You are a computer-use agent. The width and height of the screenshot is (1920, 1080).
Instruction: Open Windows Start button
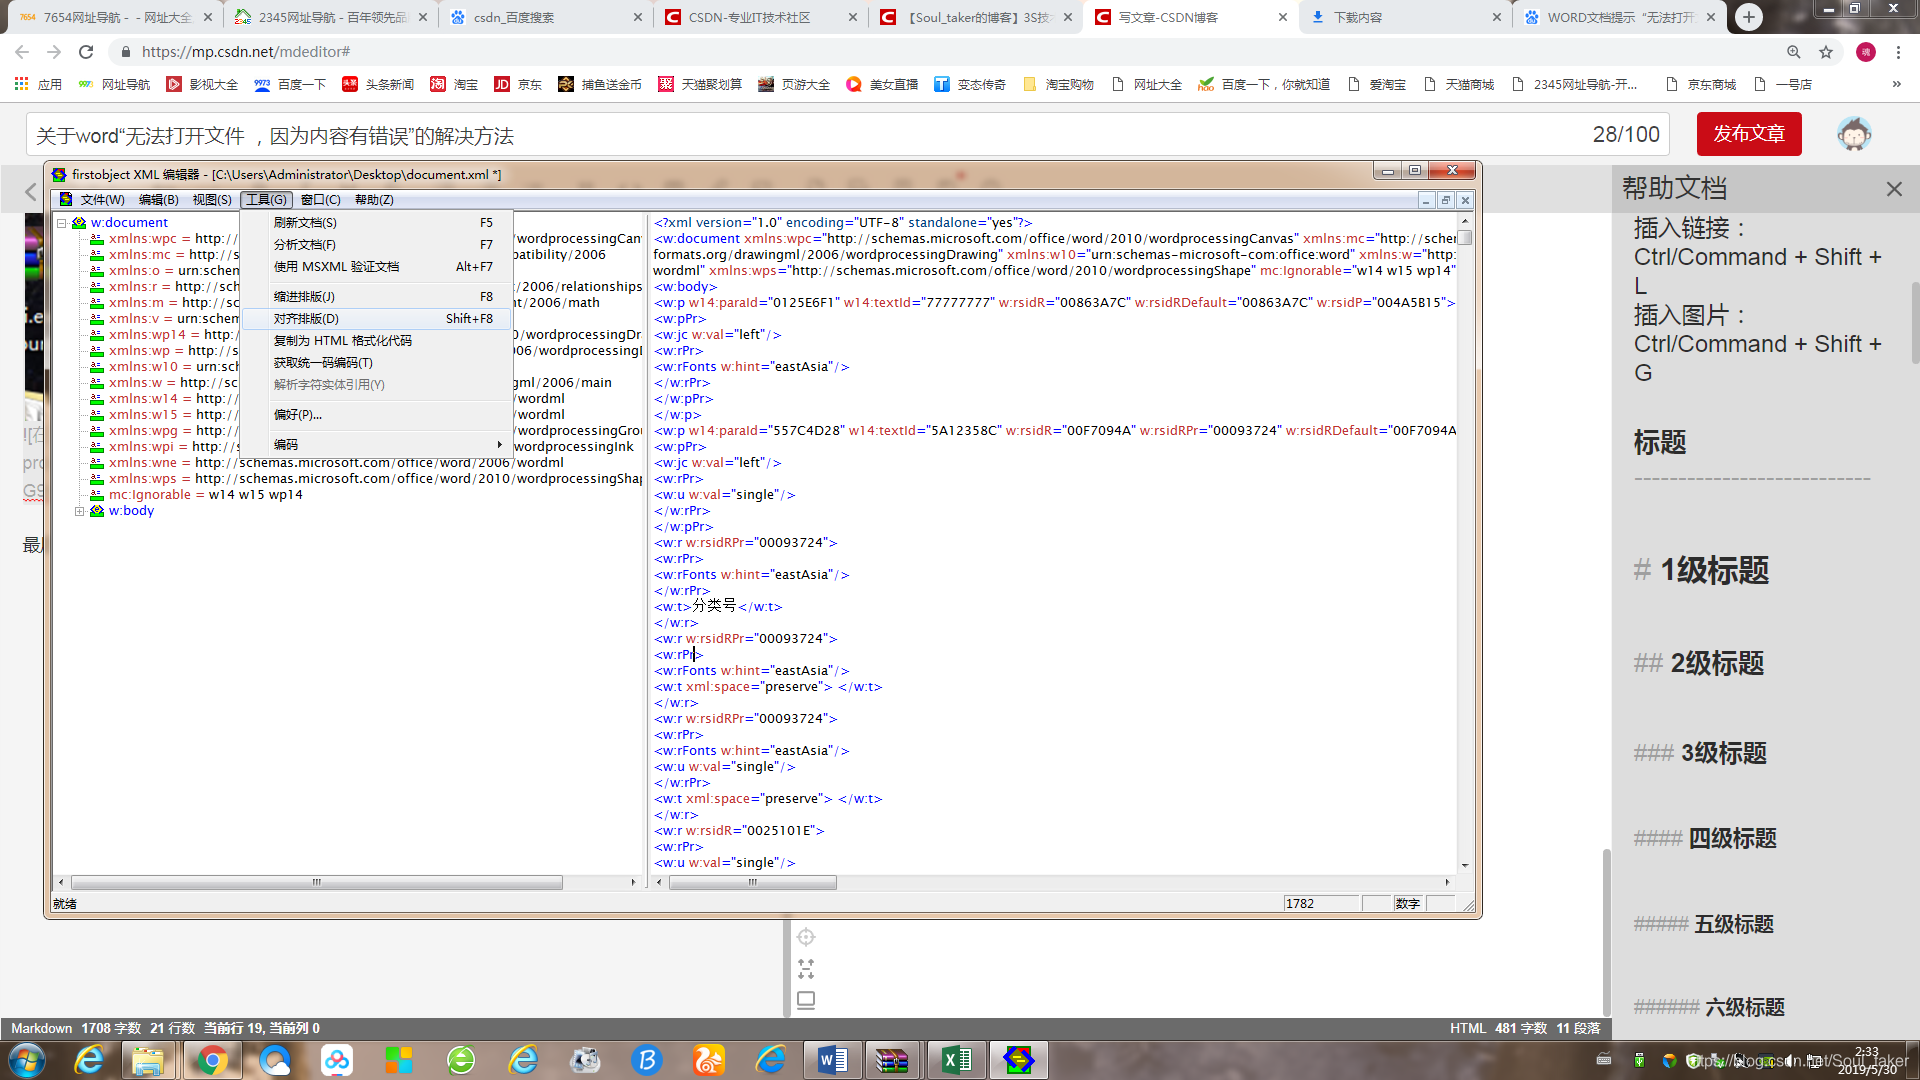coord(27,1060)
